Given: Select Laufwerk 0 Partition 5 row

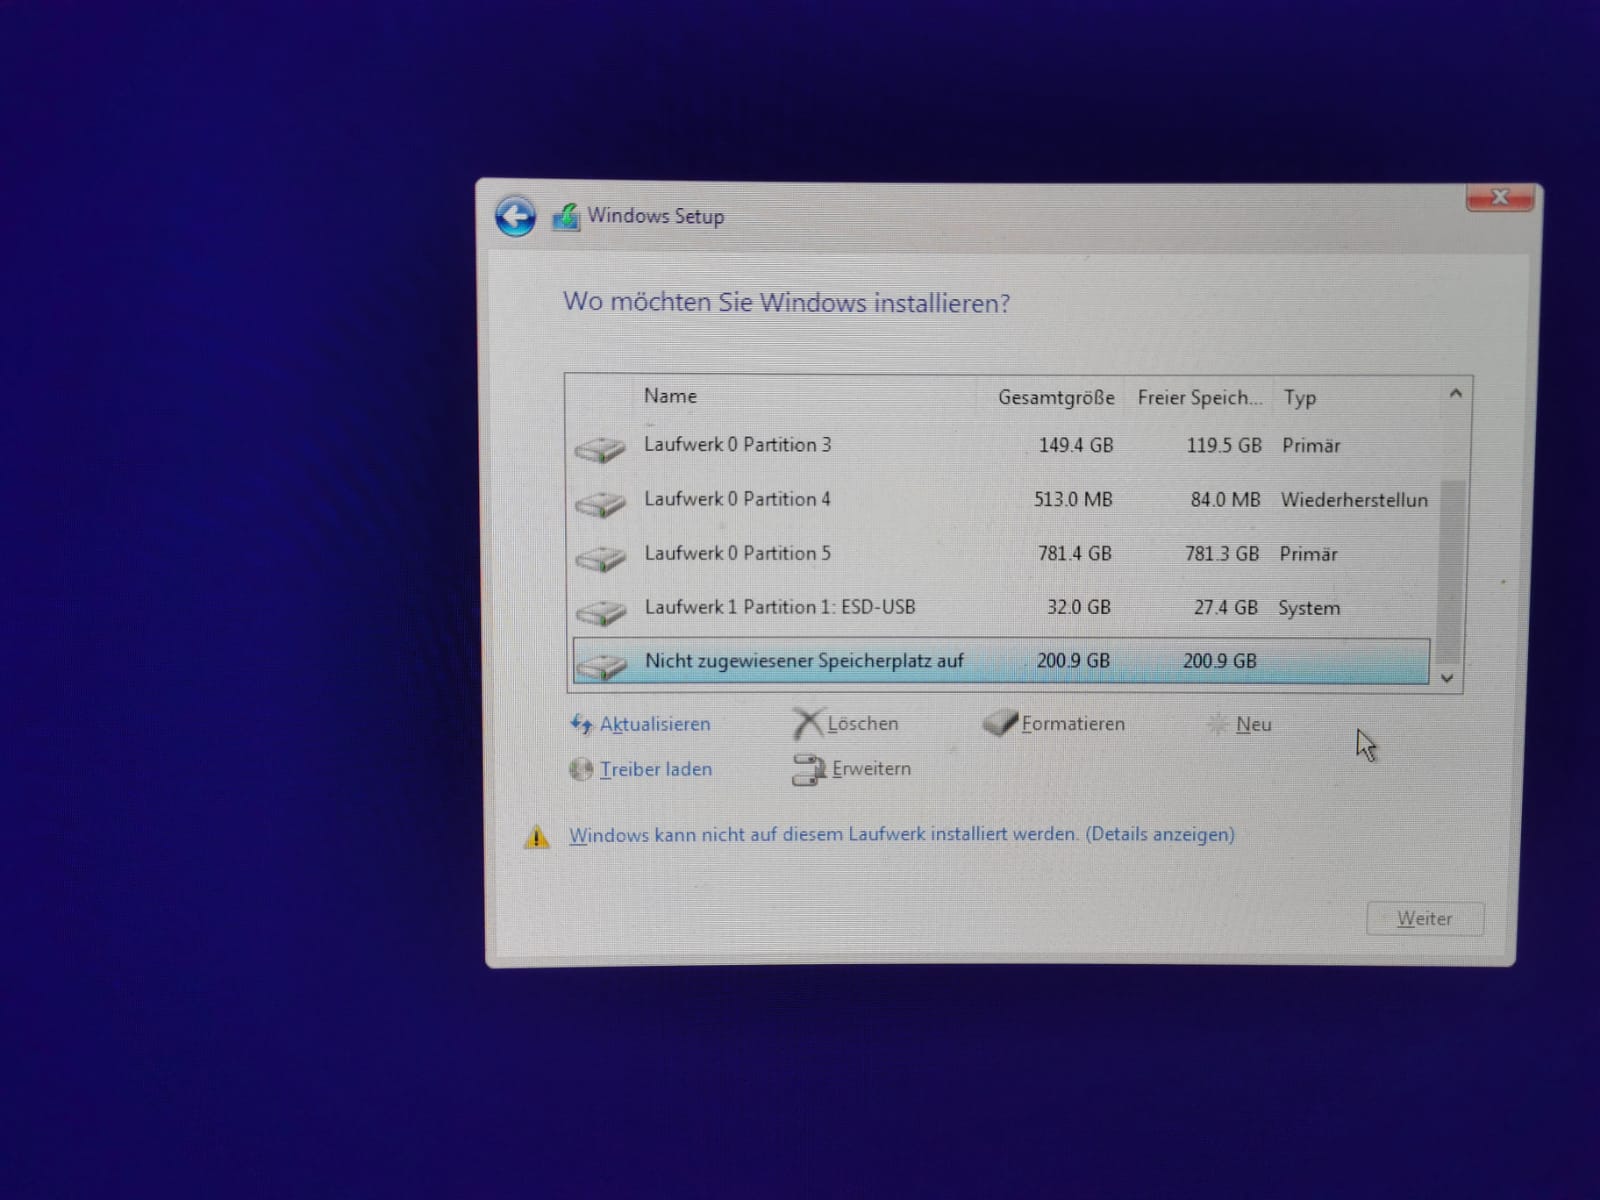Looking at the screenshot, I should (x=1002, y=553).
